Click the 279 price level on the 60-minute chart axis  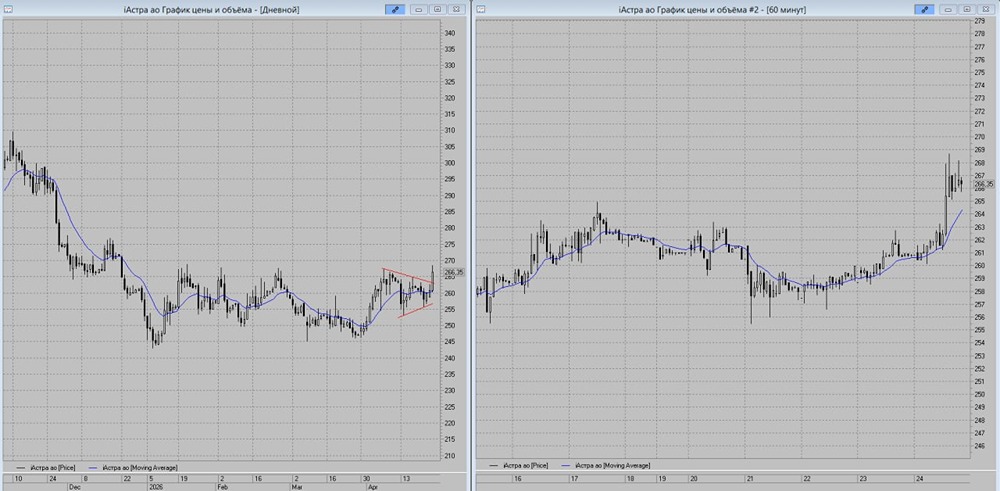981,21
